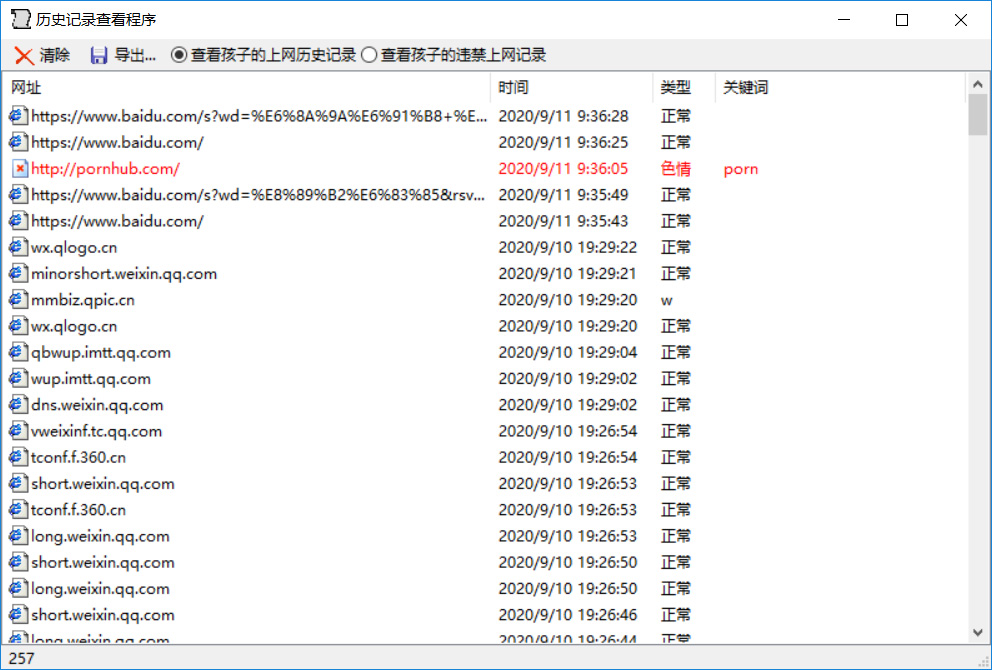
Task: Sort by the 类型 column header
Action: click(x=684, y=87)
